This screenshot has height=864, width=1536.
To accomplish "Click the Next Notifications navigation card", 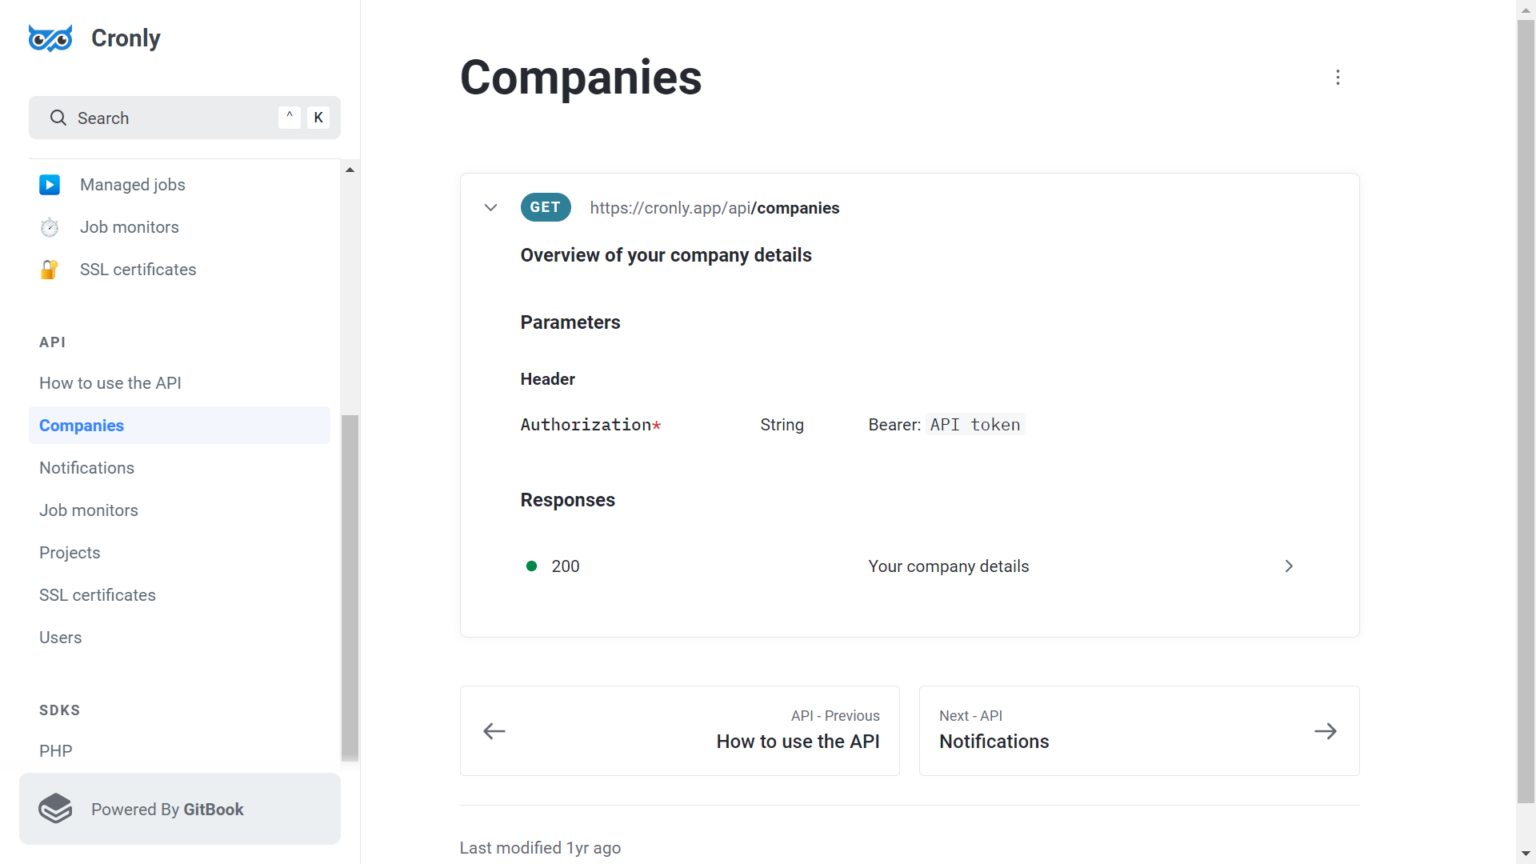I will pyautogui.click(x=1138, y=731).
